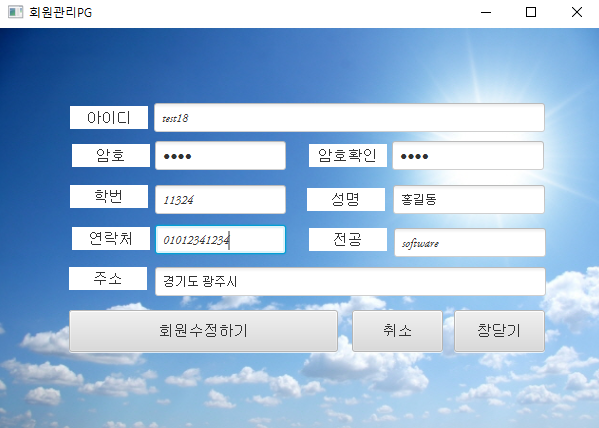The width and height of the screenshot is (599, 428).
Task: Click the 취소 button
Action: coord(397,331)
